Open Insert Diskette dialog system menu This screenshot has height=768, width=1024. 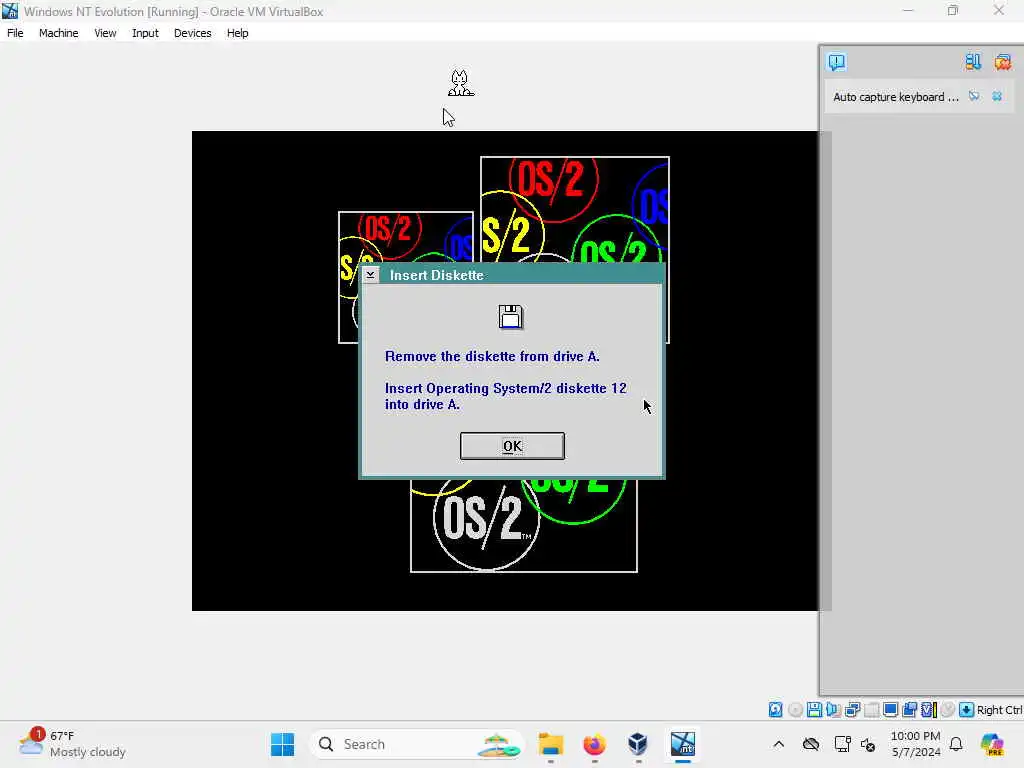[x=370, y=275]
